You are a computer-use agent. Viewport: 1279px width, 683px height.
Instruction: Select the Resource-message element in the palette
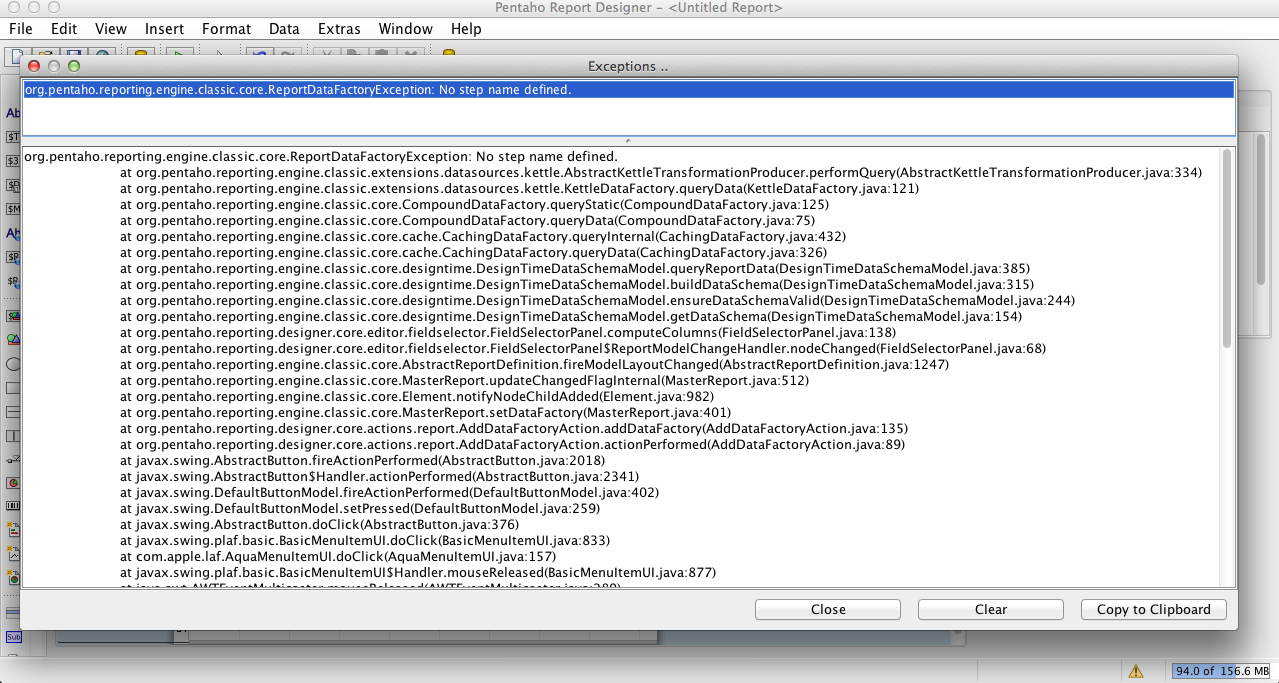pos(13,281)
